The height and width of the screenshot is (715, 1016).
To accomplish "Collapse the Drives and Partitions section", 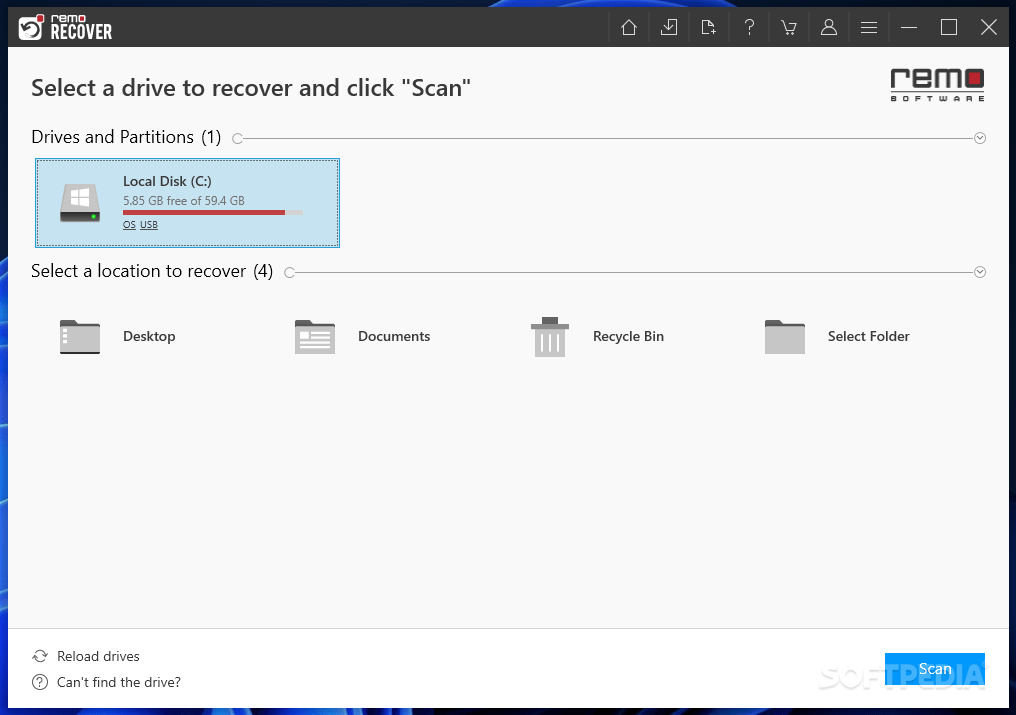I will (979, 137).
